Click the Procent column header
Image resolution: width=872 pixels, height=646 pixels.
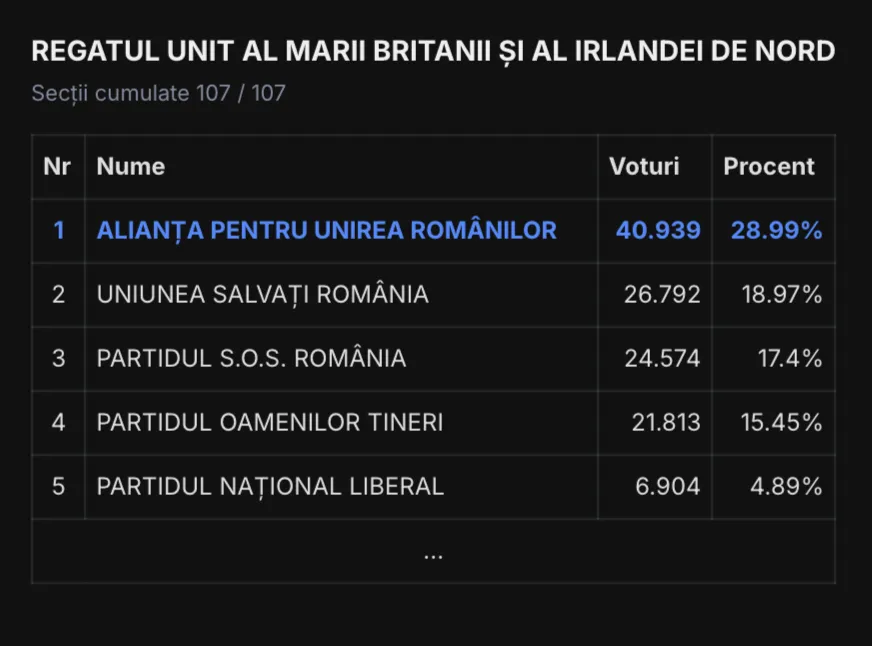(x=769, y=166)
